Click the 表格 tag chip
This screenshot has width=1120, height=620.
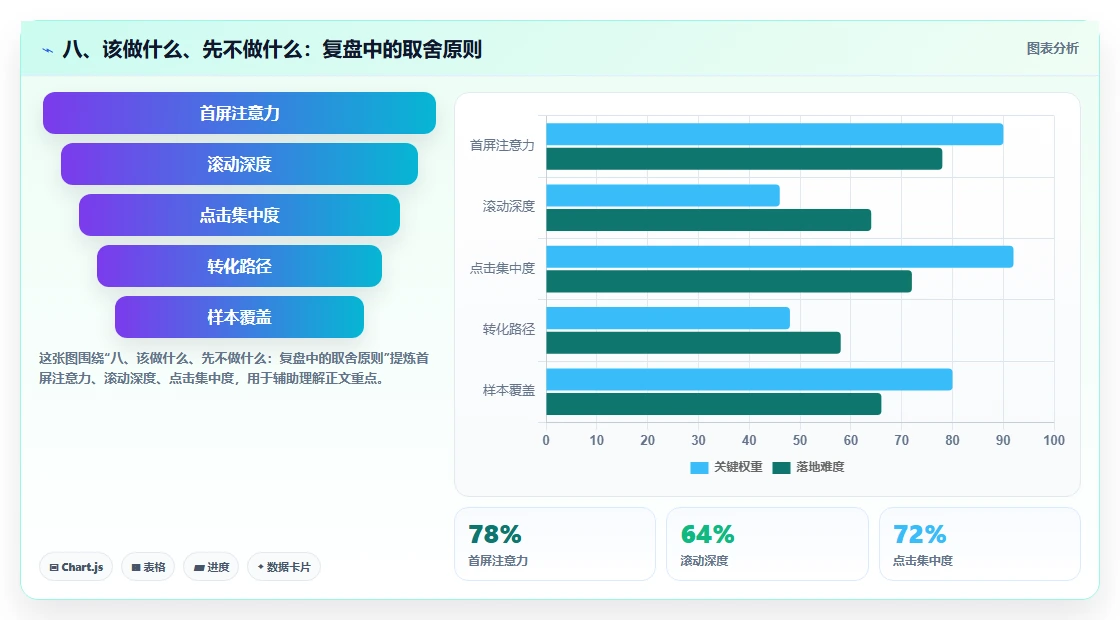click(148, 567)
